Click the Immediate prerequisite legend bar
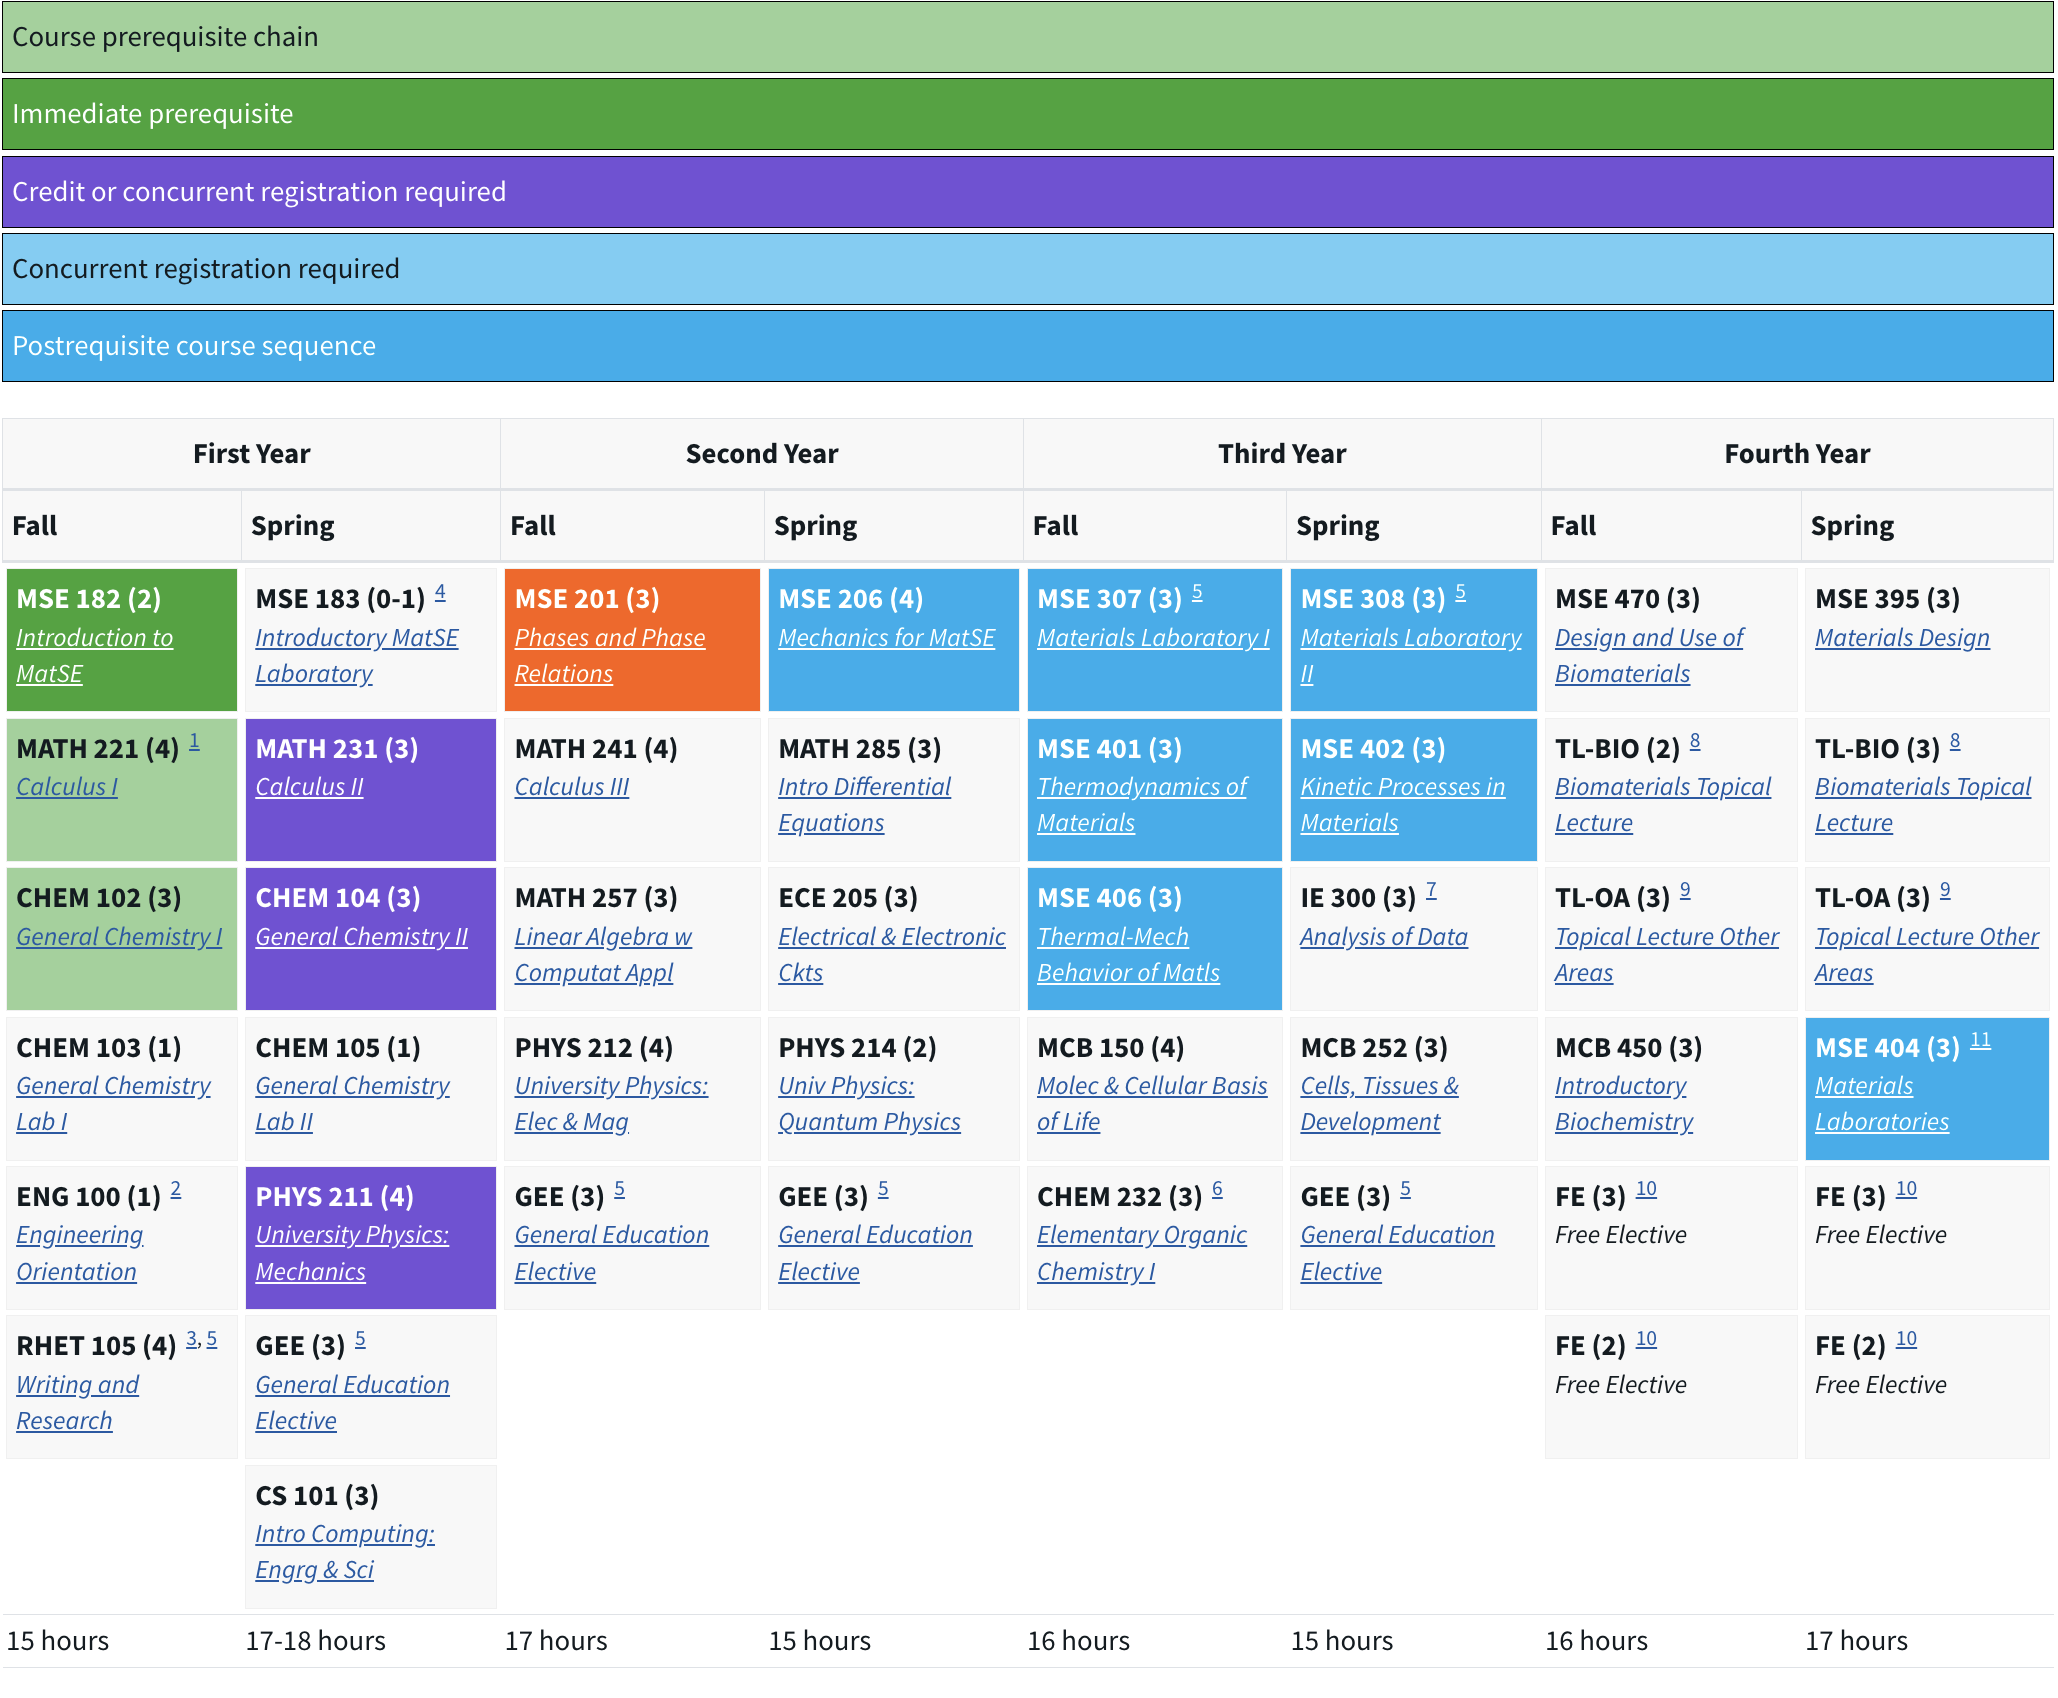The width and height of the screenshot is (2058, 1698). [x=1028, y=114]
